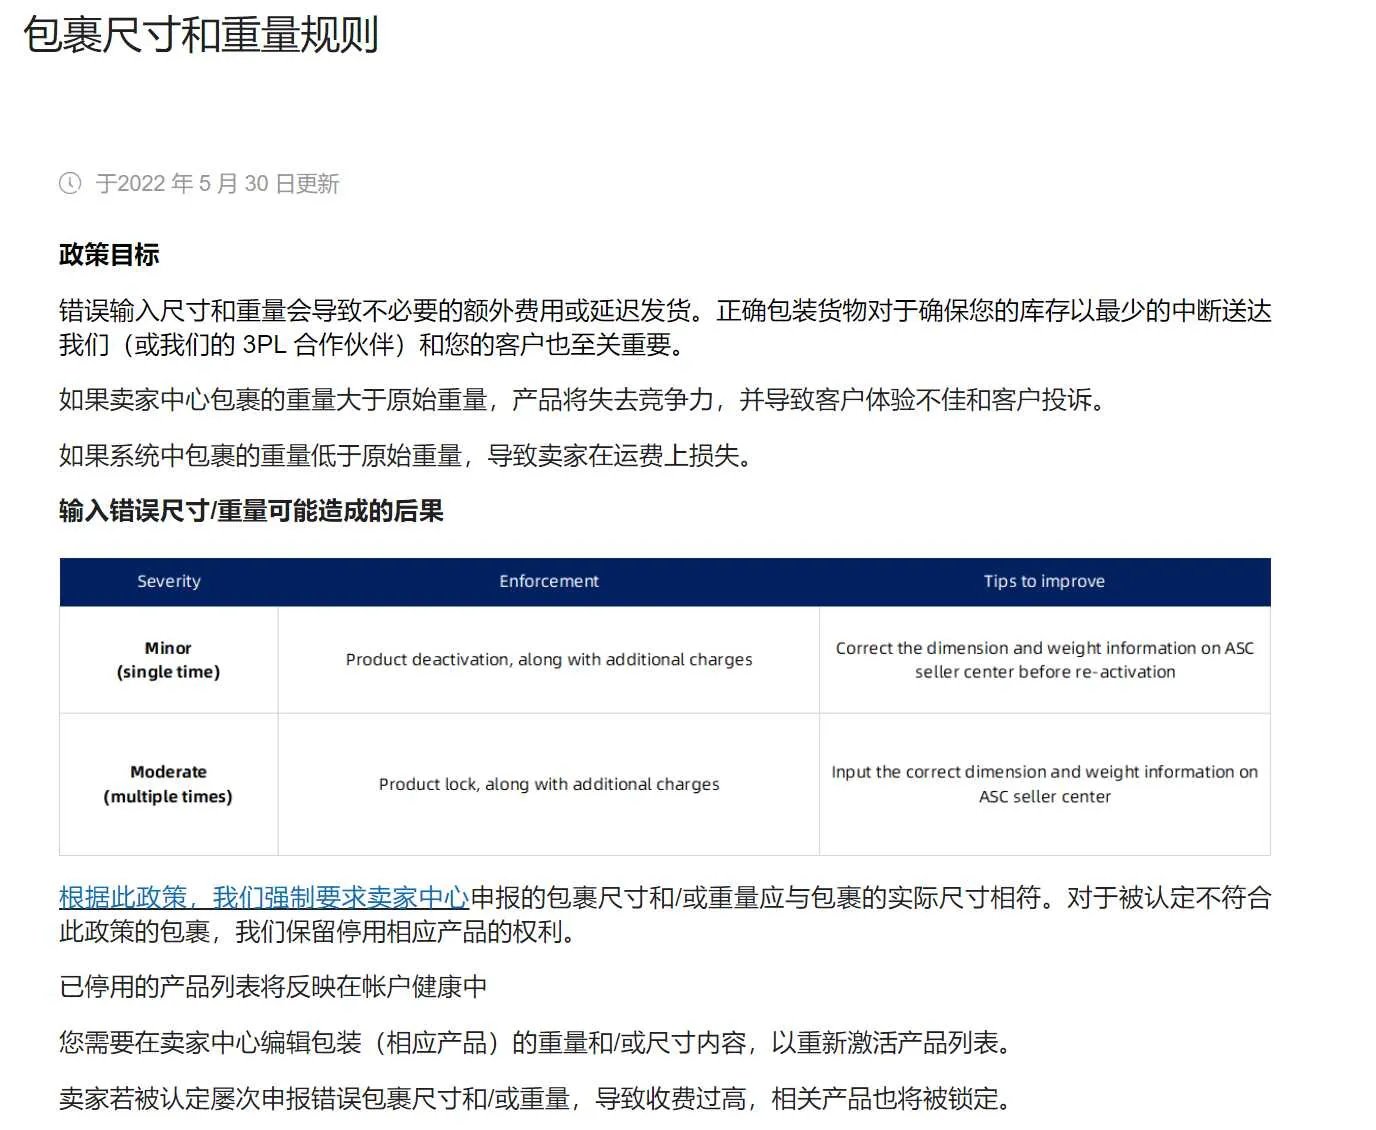Select the dark blue table header row
Screen dimensions: 1376x1130
[x=665, y=581]
